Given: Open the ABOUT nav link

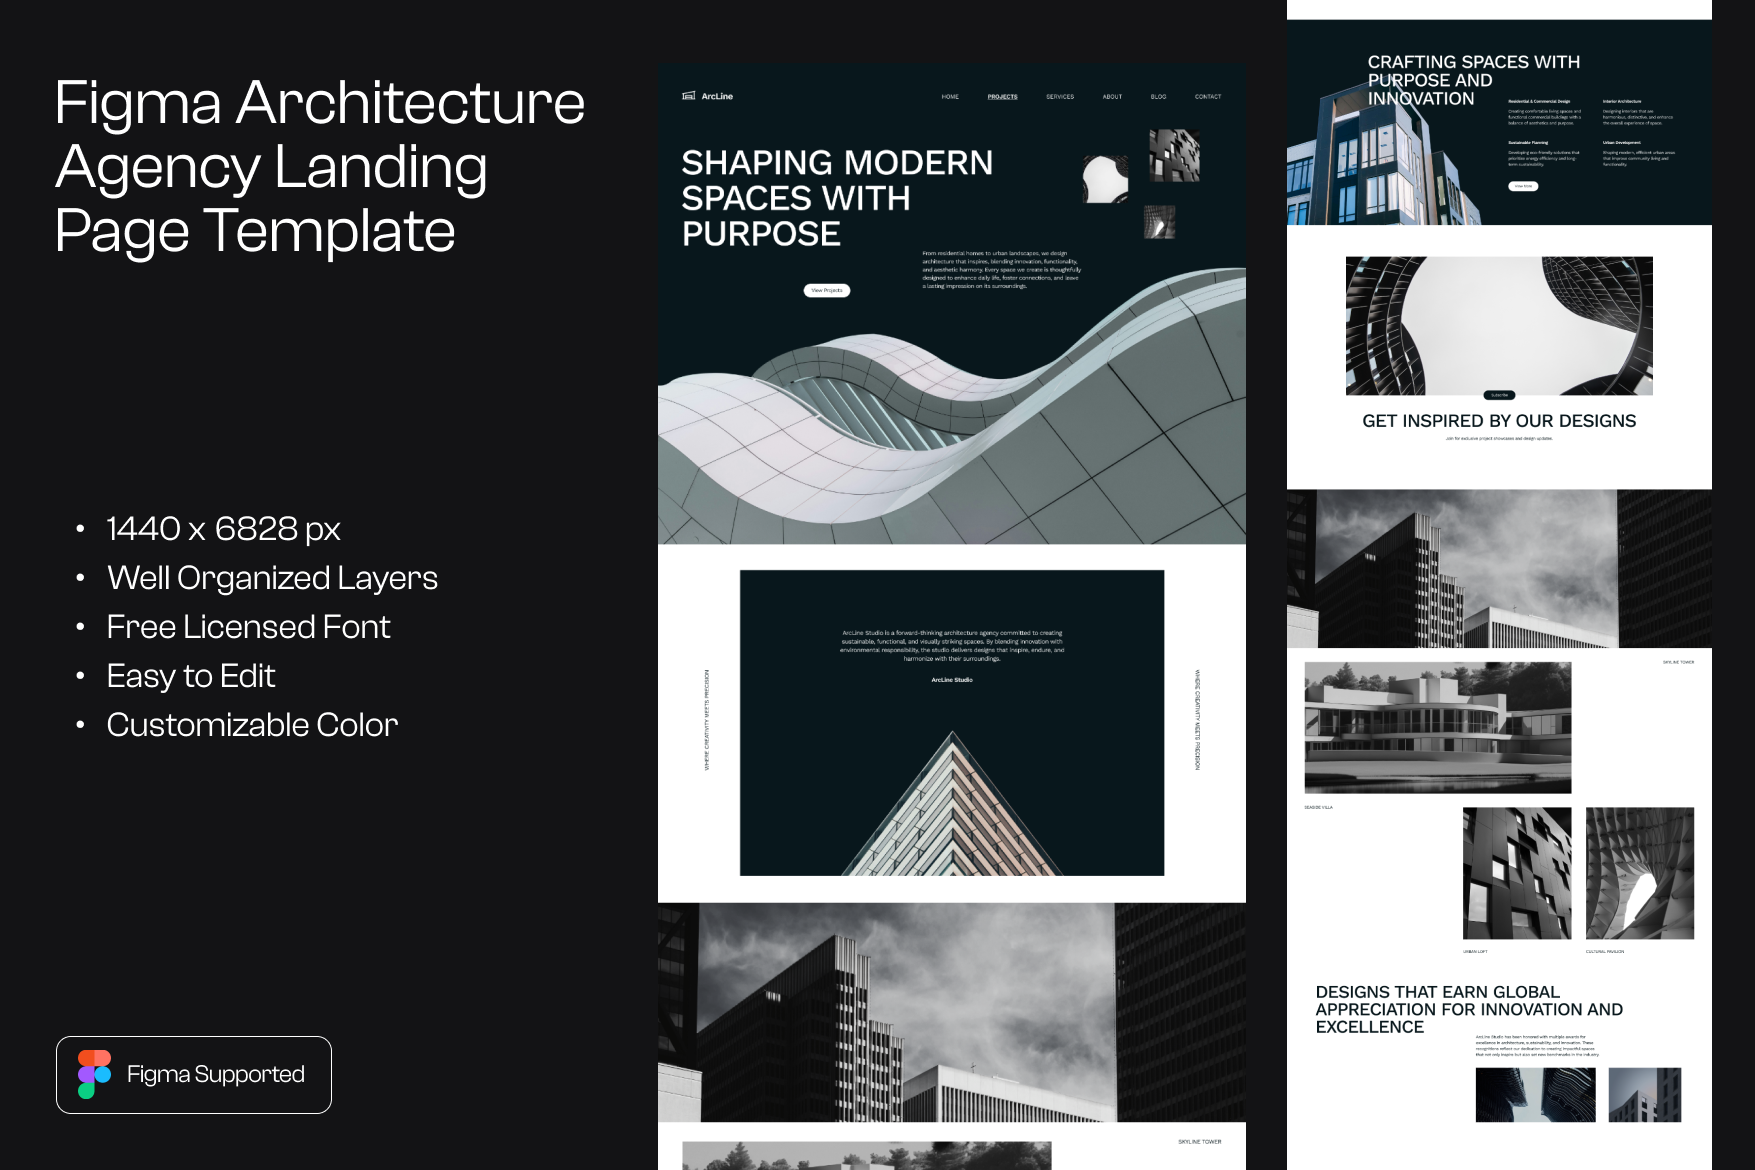Looking at the screenshot, I should tap(1112, 97).
